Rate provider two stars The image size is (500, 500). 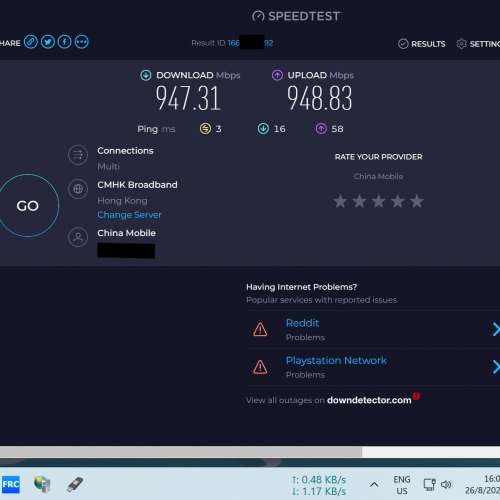[359, 201]
